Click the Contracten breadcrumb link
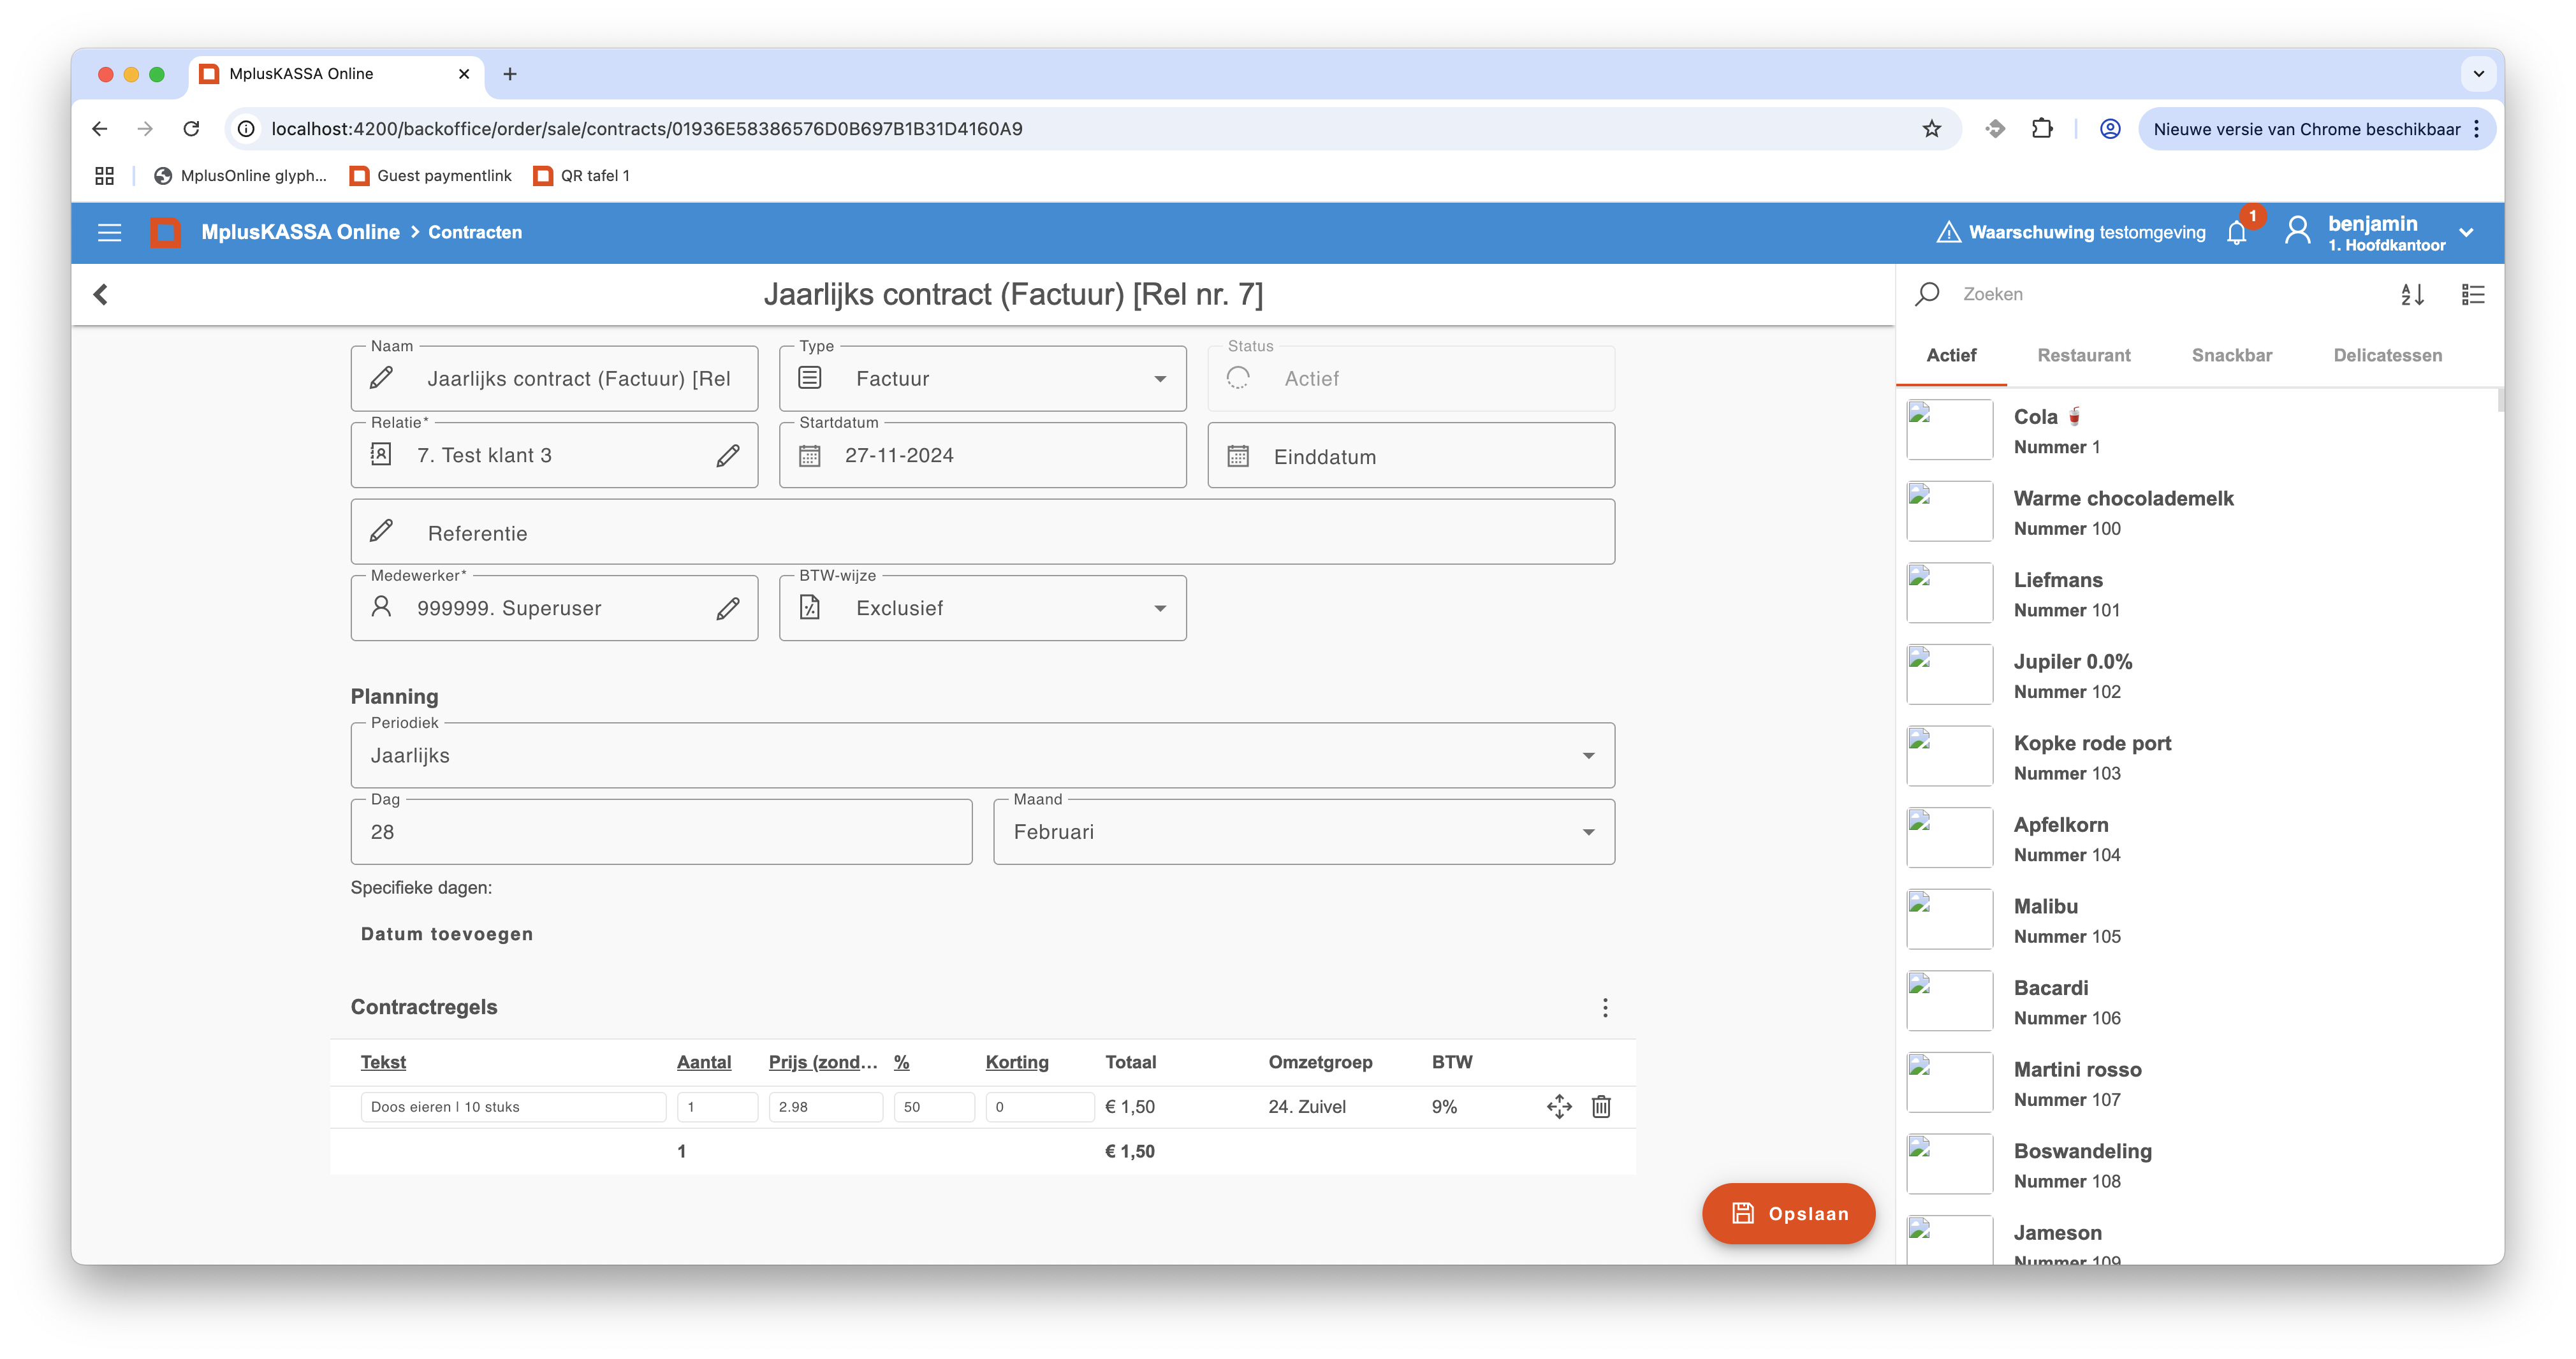This screenshot has width=2576, height=1359. [475, 232]
